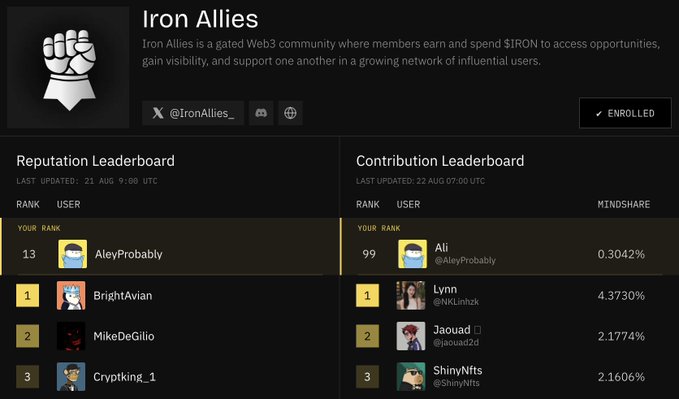Open the @ShinyNfts handle
This screenshot has height=399, width=679.
(x=456, y=383)
